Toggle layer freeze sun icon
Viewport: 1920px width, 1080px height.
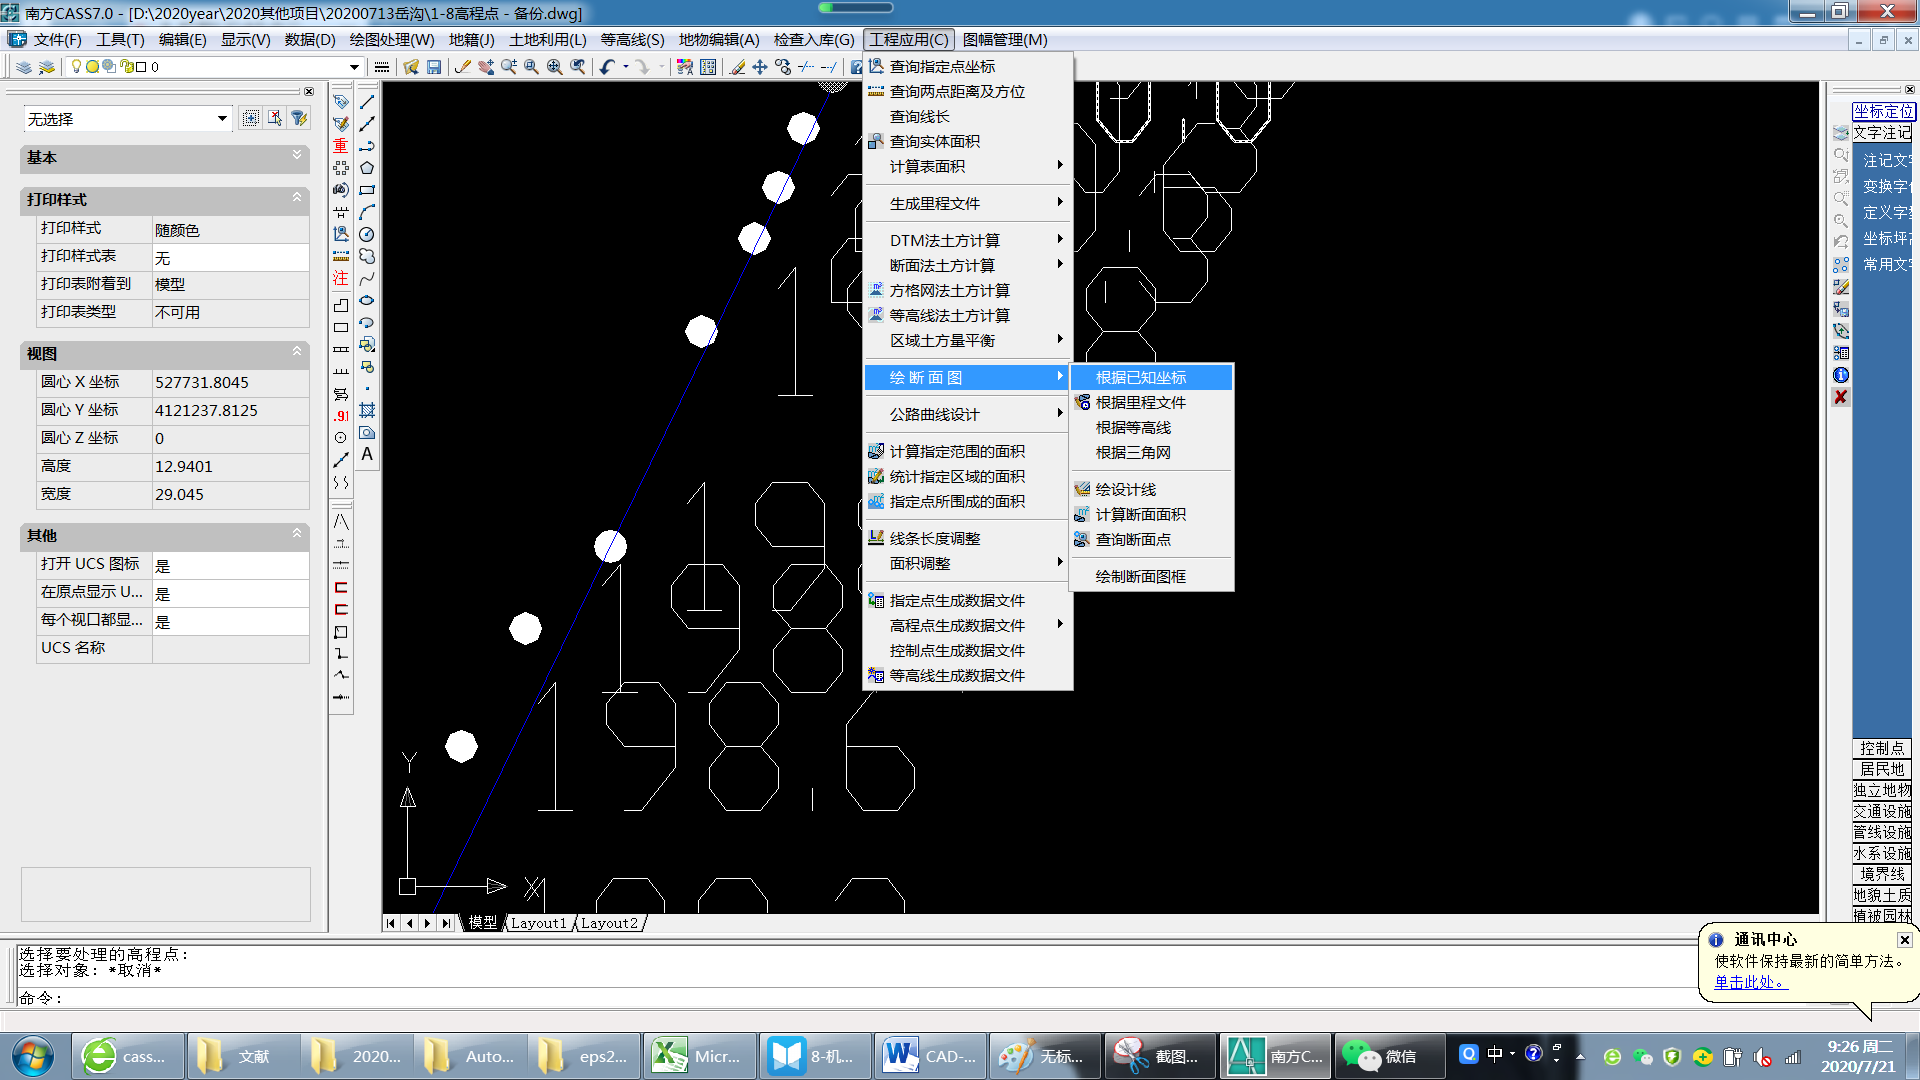92,67
